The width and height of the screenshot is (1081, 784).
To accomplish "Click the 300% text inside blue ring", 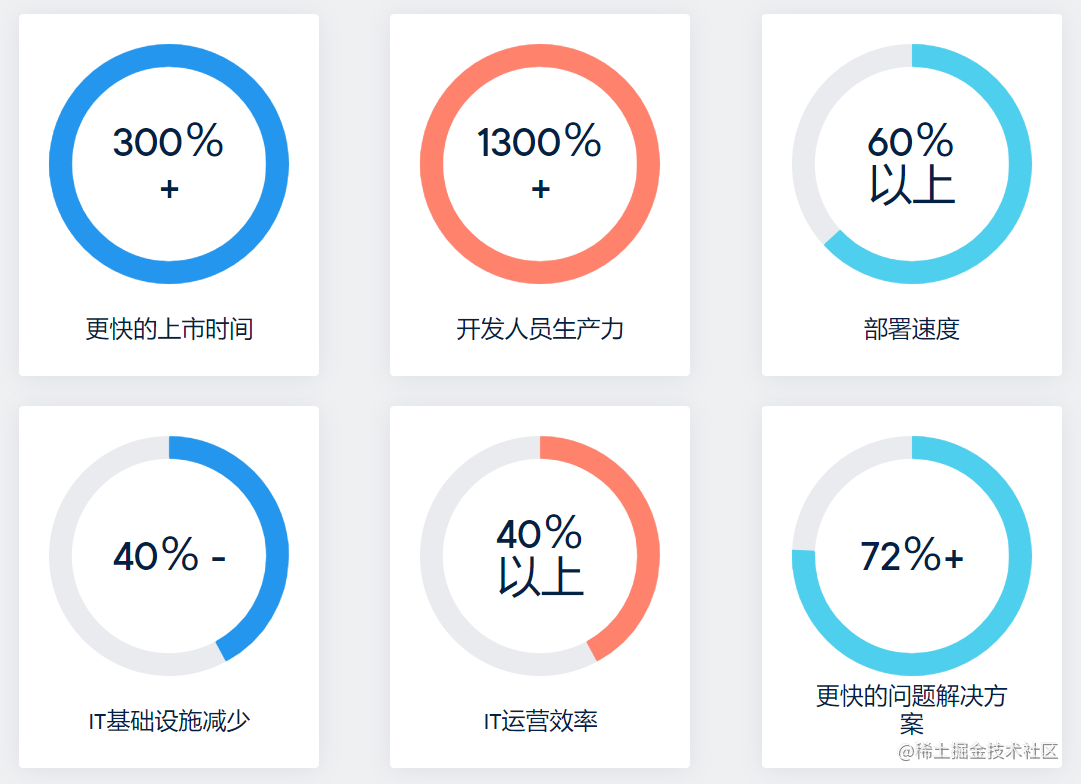I will coord(168,141).
